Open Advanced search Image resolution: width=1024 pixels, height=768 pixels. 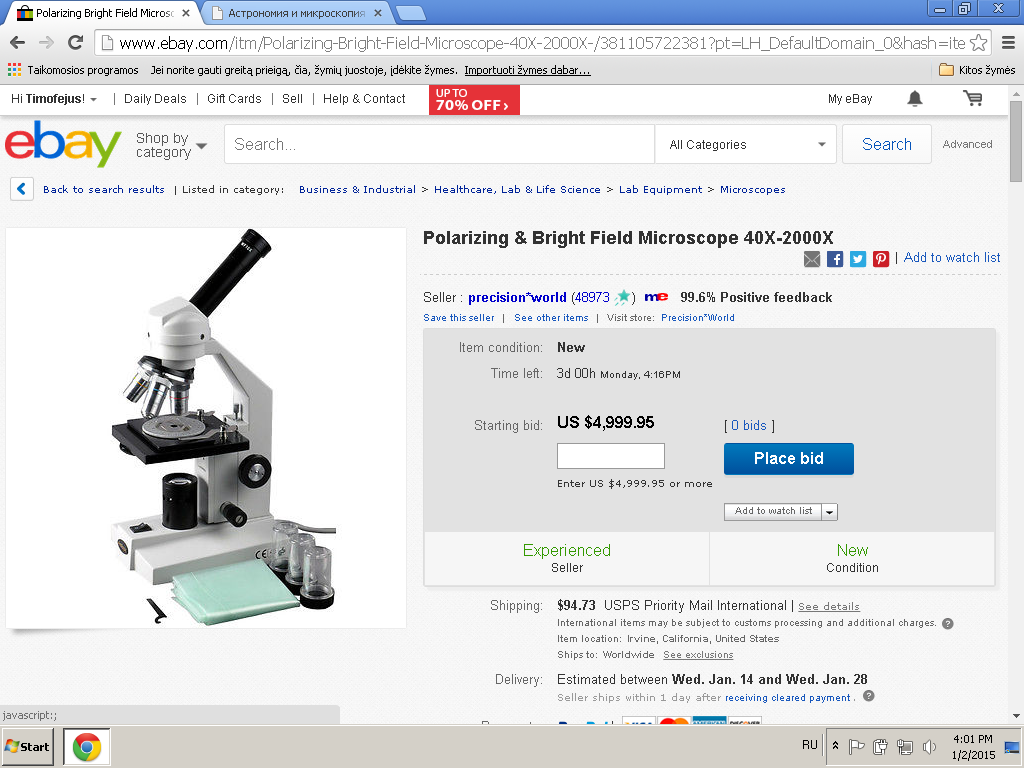click(967, 144)
